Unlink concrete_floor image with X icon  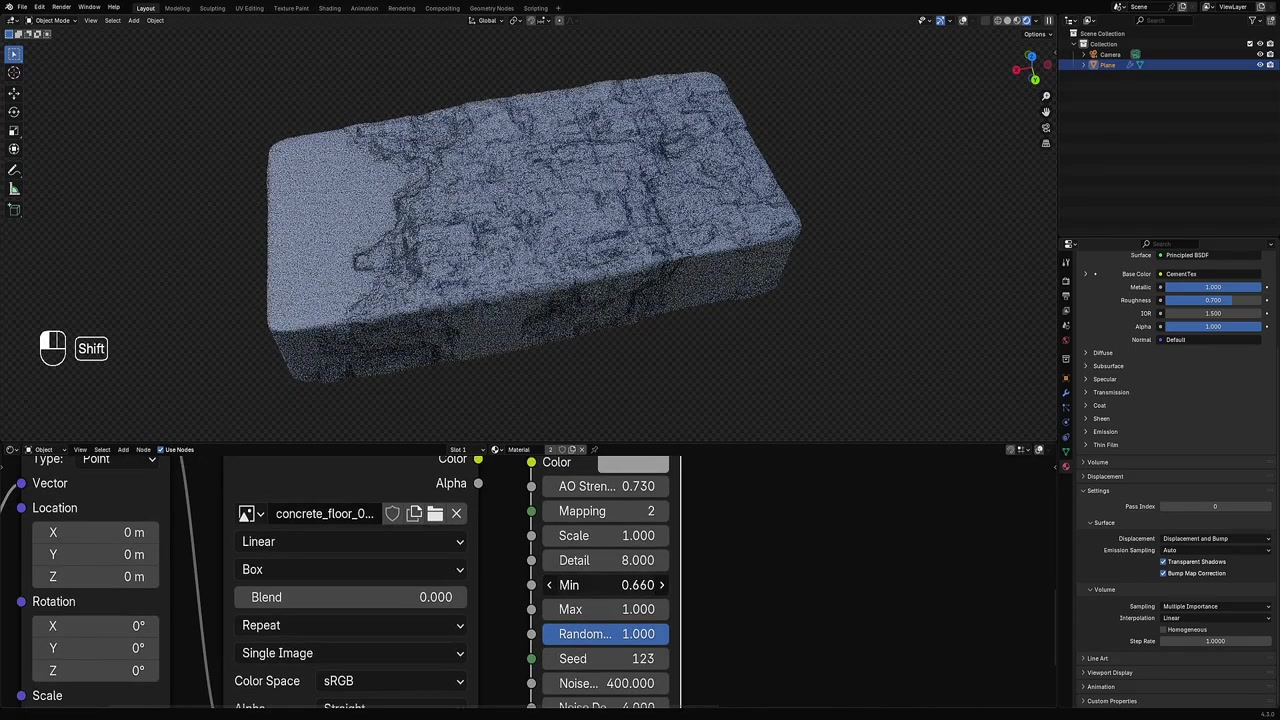456,514
